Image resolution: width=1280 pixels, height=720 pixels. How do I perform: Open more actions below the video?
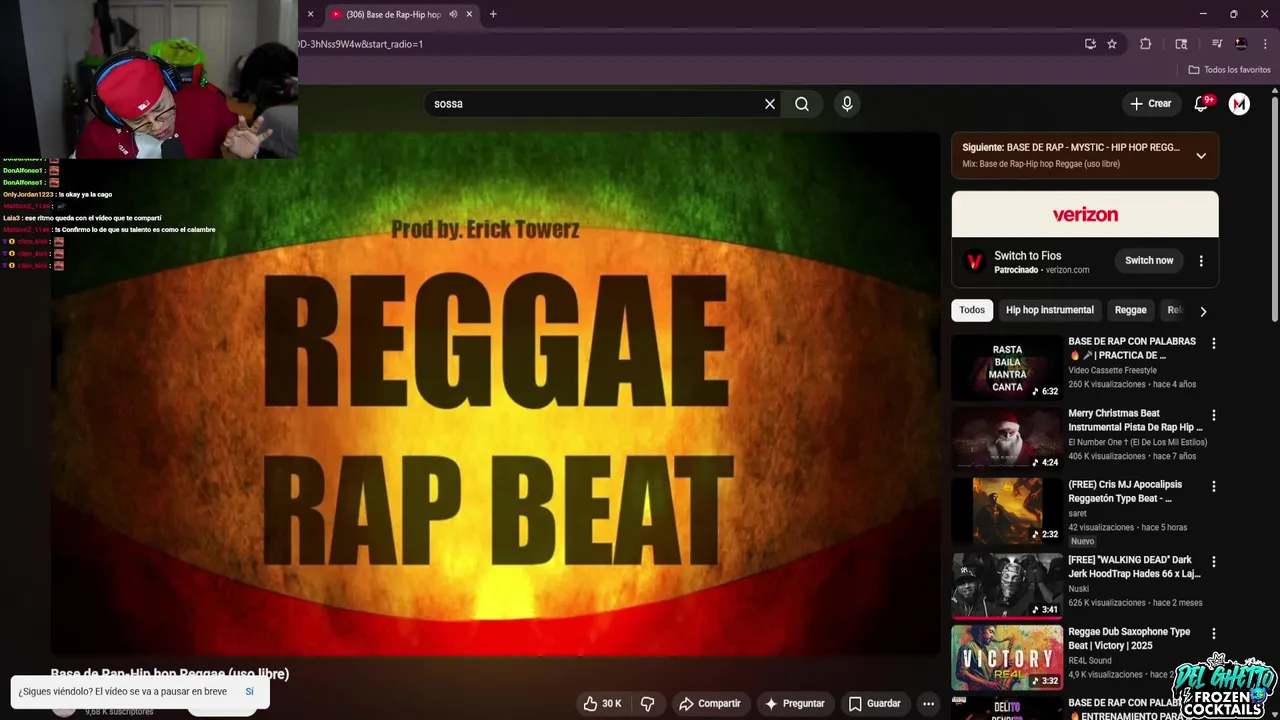tap(928, 704)
